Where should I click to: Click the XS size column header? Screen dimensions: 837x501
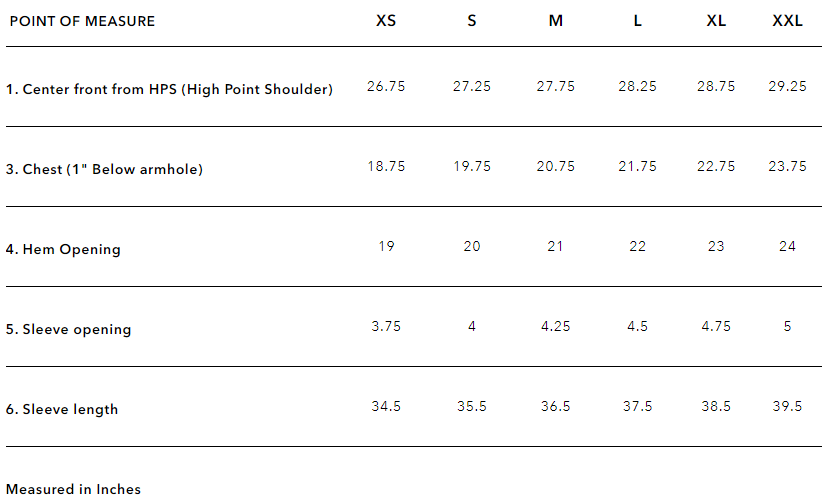385,21
